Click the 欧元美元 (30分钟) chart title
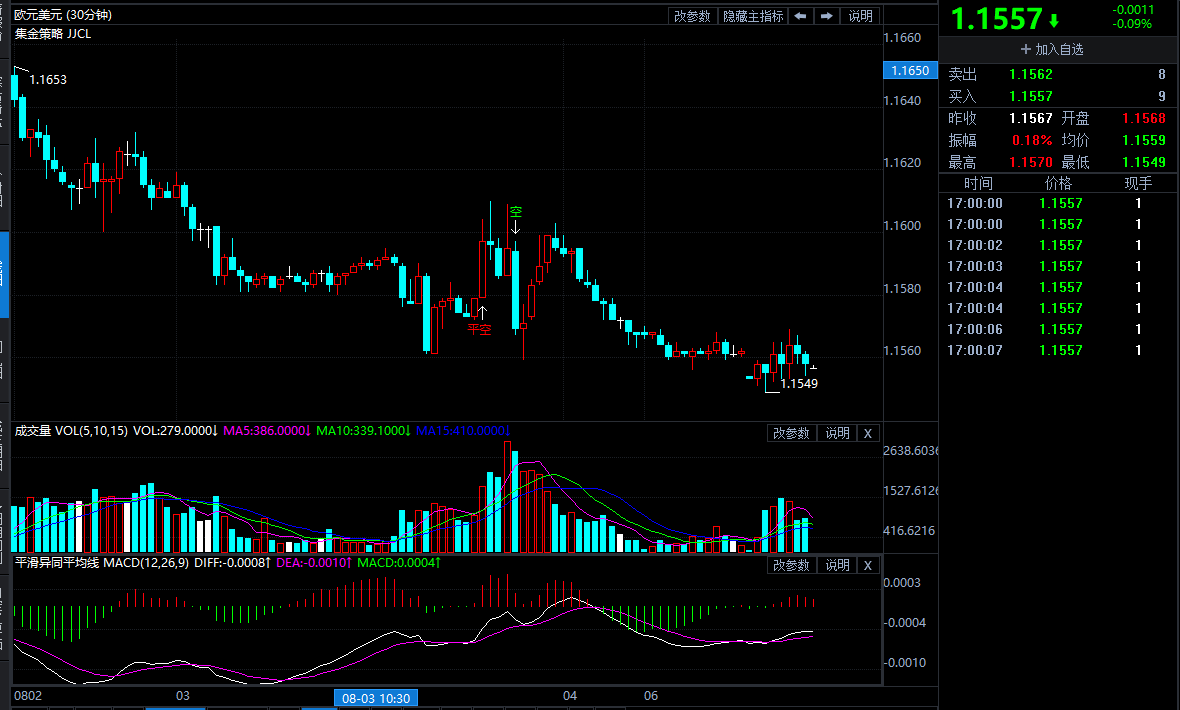 [x=62, y=15]
